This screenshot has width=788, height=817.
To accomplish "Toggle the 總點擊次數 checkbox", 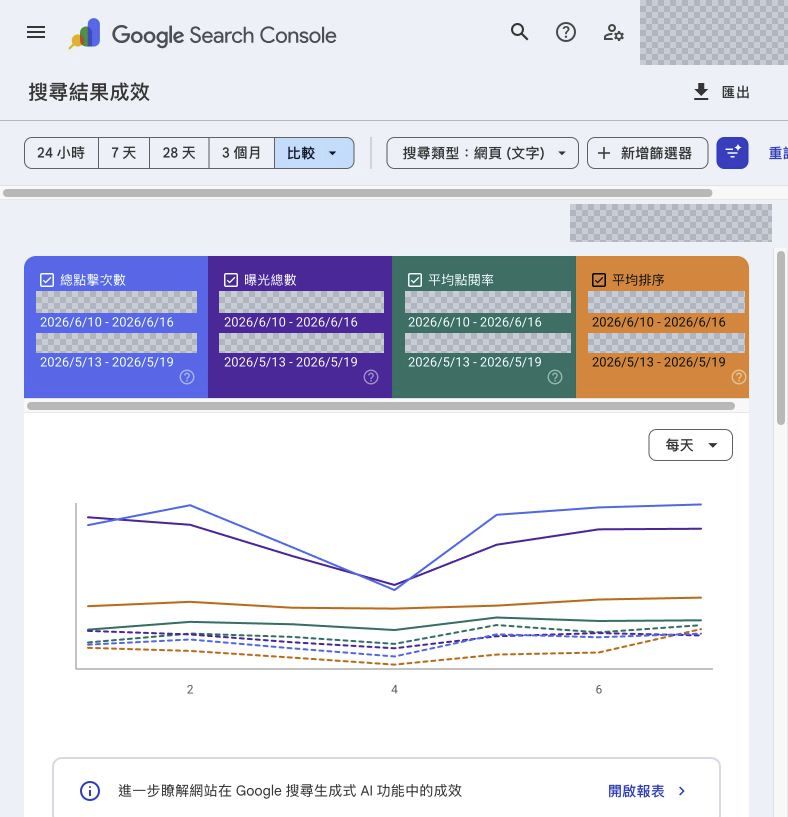I will pyautogui.click(x=47, y=280).
